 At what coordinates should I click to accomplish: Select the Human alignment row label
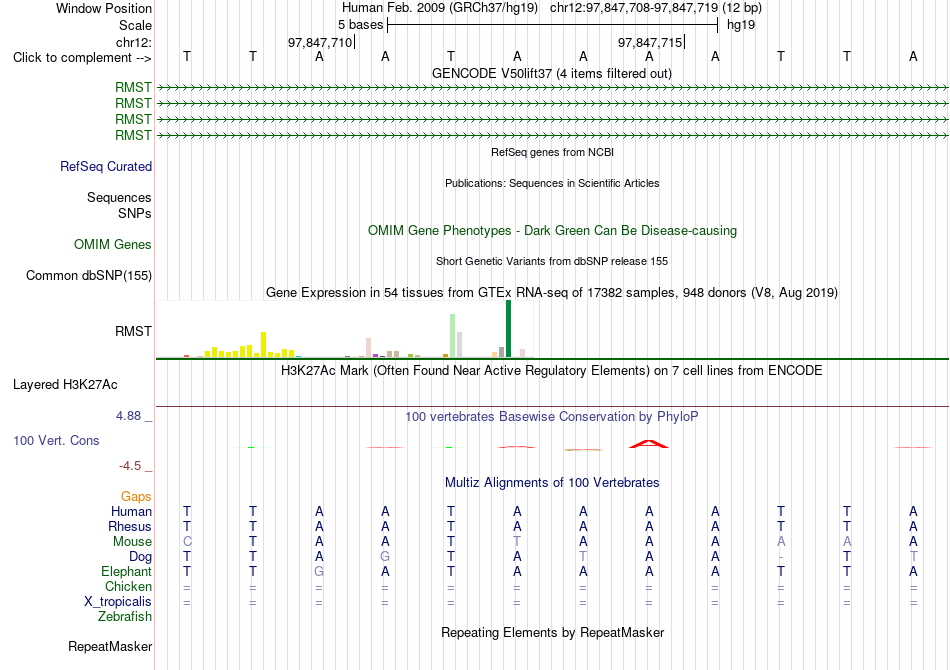click(x=131, y=512)
